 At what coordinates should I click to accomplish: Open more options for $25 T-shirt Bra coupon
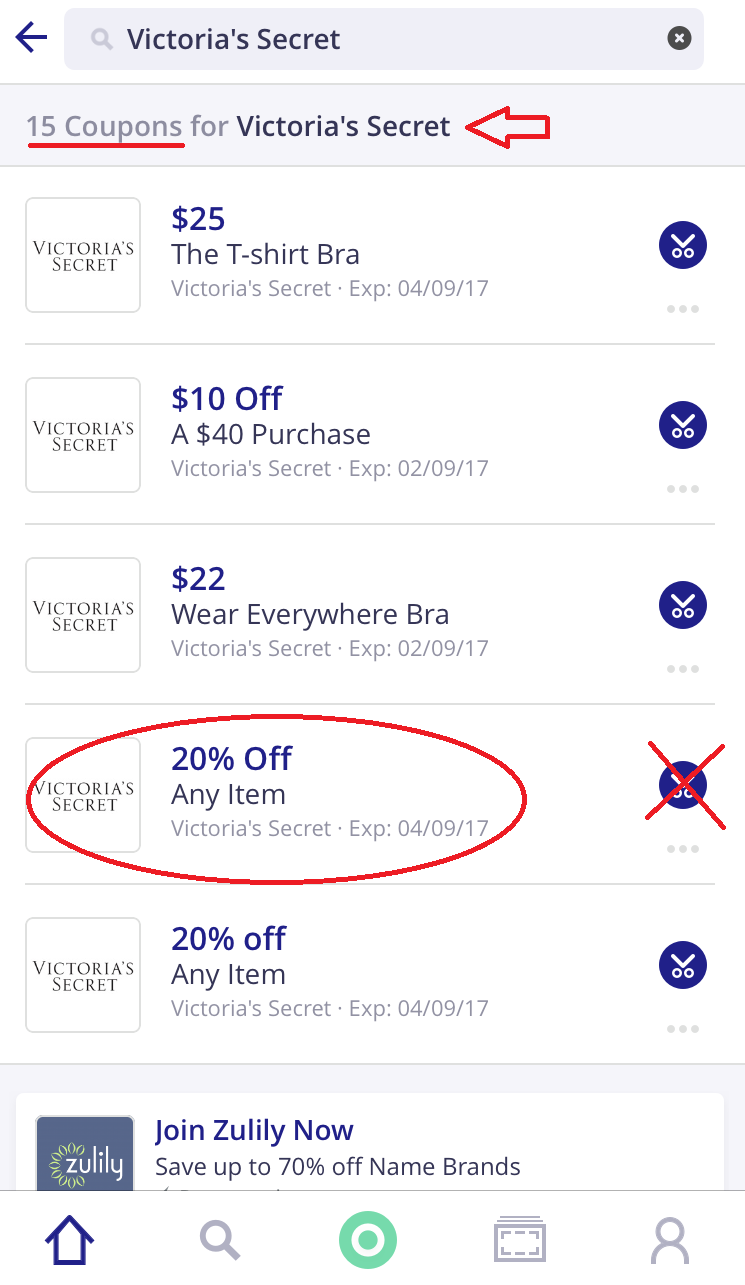(683, 309)
